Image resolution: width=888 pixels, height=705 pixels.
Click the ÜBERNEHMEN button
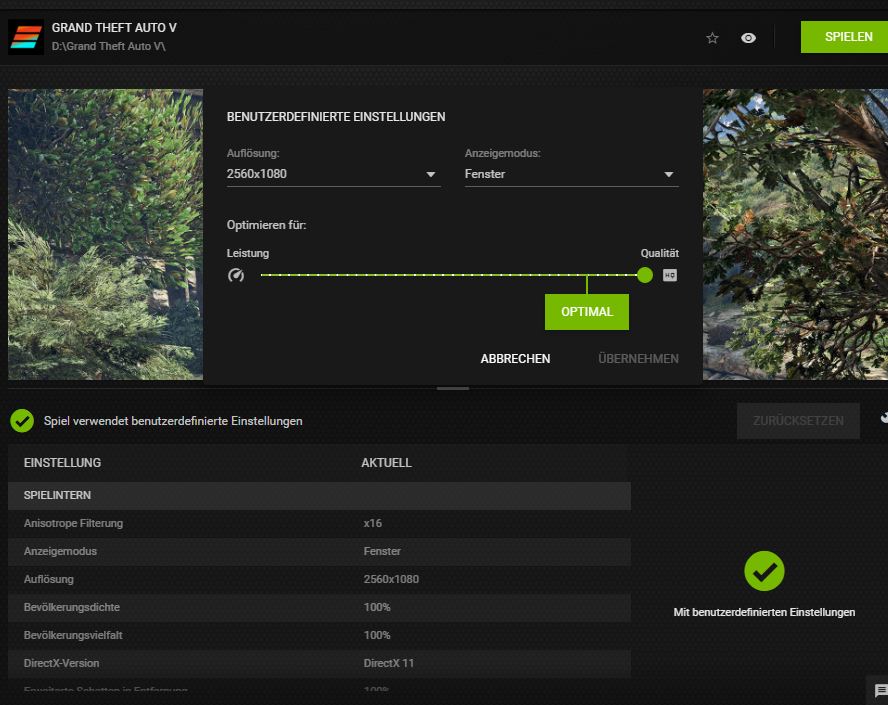click(x=638, y=358)
